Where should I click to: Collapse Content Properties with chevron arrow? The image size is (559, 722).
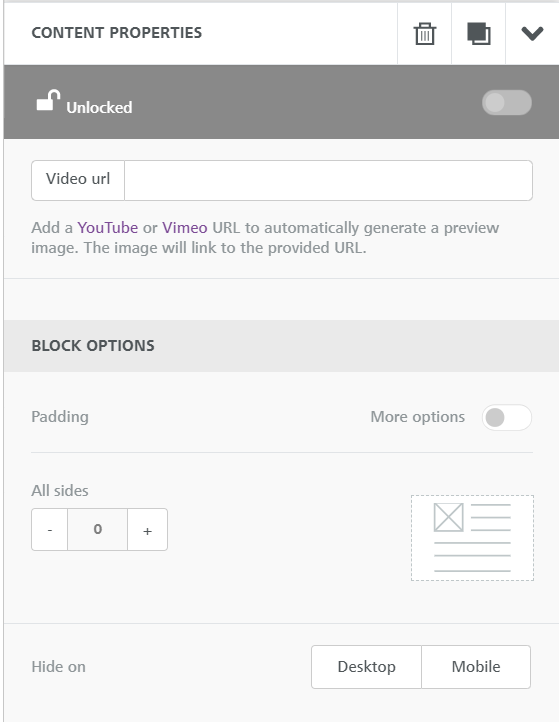[x=532, y=33]
